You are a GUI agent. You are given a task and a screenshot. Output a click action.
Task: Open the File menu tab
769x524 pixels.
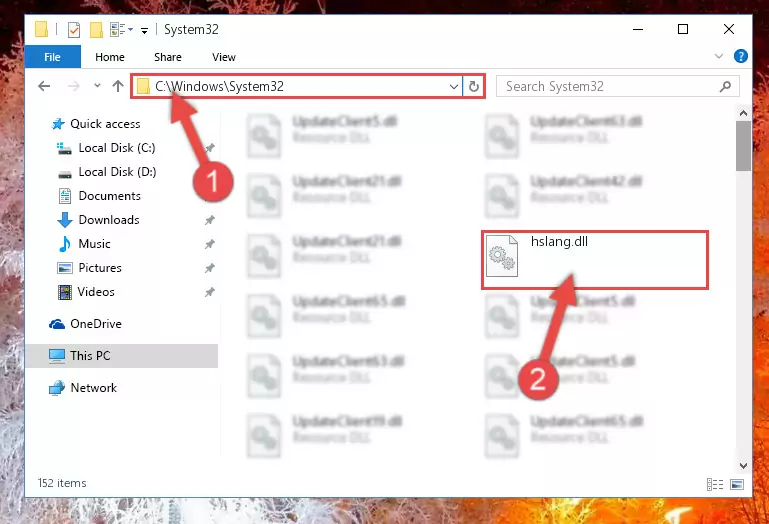pyautogui.click(x=52, y=57)
